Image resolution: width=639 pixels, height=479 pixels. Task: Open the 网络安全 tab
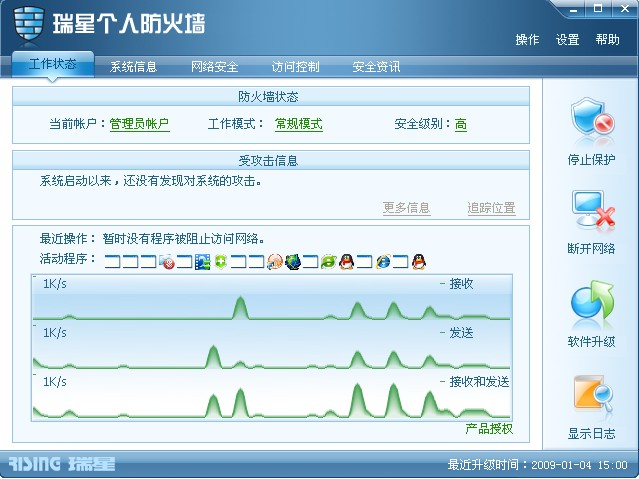click(214, 66)
